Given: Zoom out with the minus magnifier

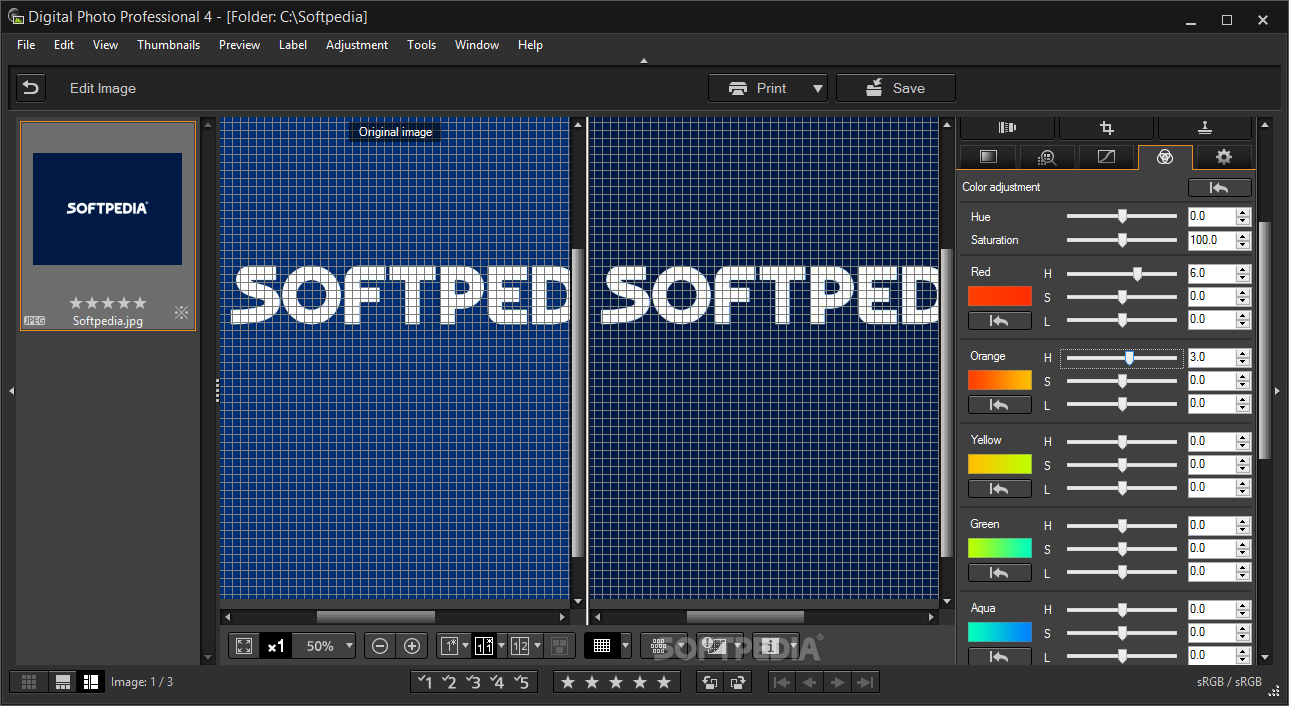Looking at the screenshot, I should click(380, 646).
